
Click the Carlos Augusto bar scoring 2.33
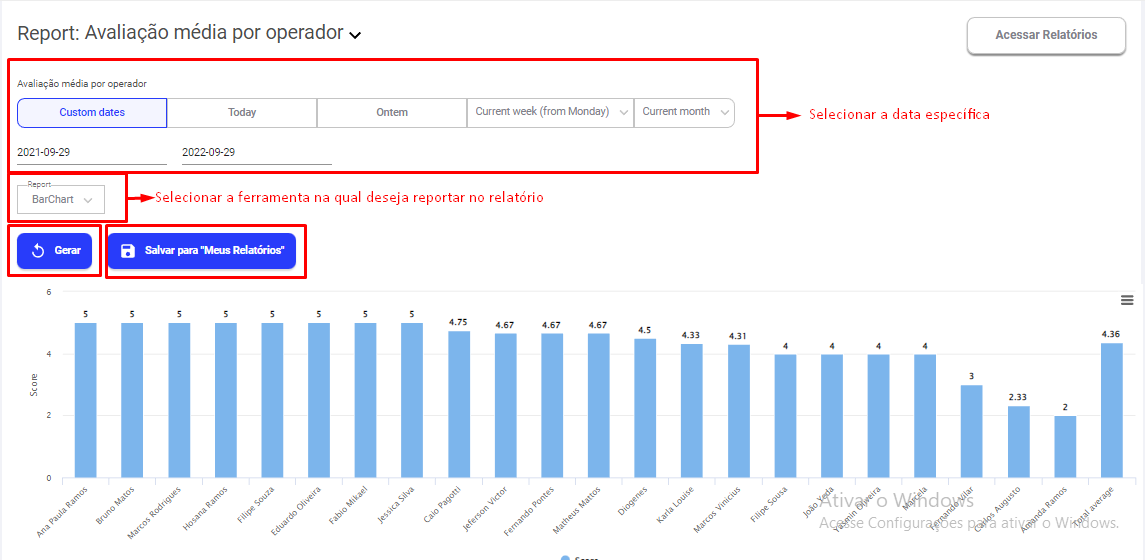click(1019, 442)
